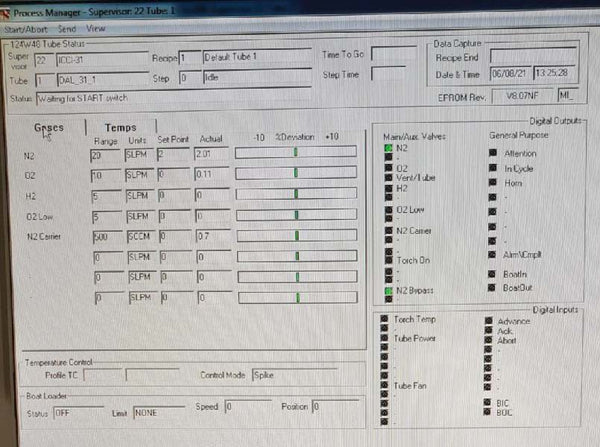The height and width of the screenshot is (447, 600).
Task: Click the N2 deviation bar
Action: [x=296, y=152]
